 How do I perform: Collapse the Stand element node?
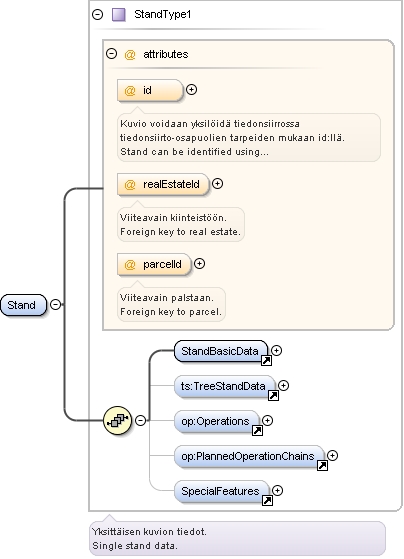pos(56,304)
